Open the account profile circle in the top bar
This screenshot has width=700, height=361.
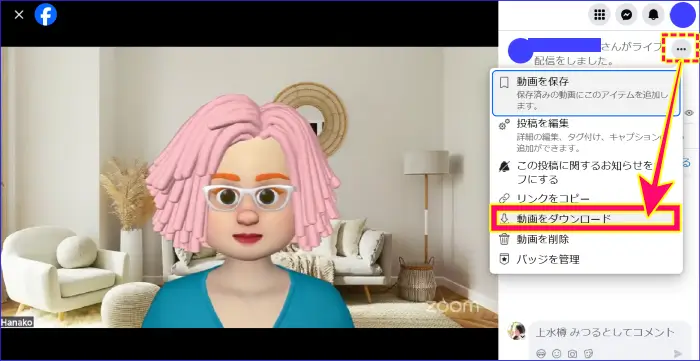pos(683,15)
